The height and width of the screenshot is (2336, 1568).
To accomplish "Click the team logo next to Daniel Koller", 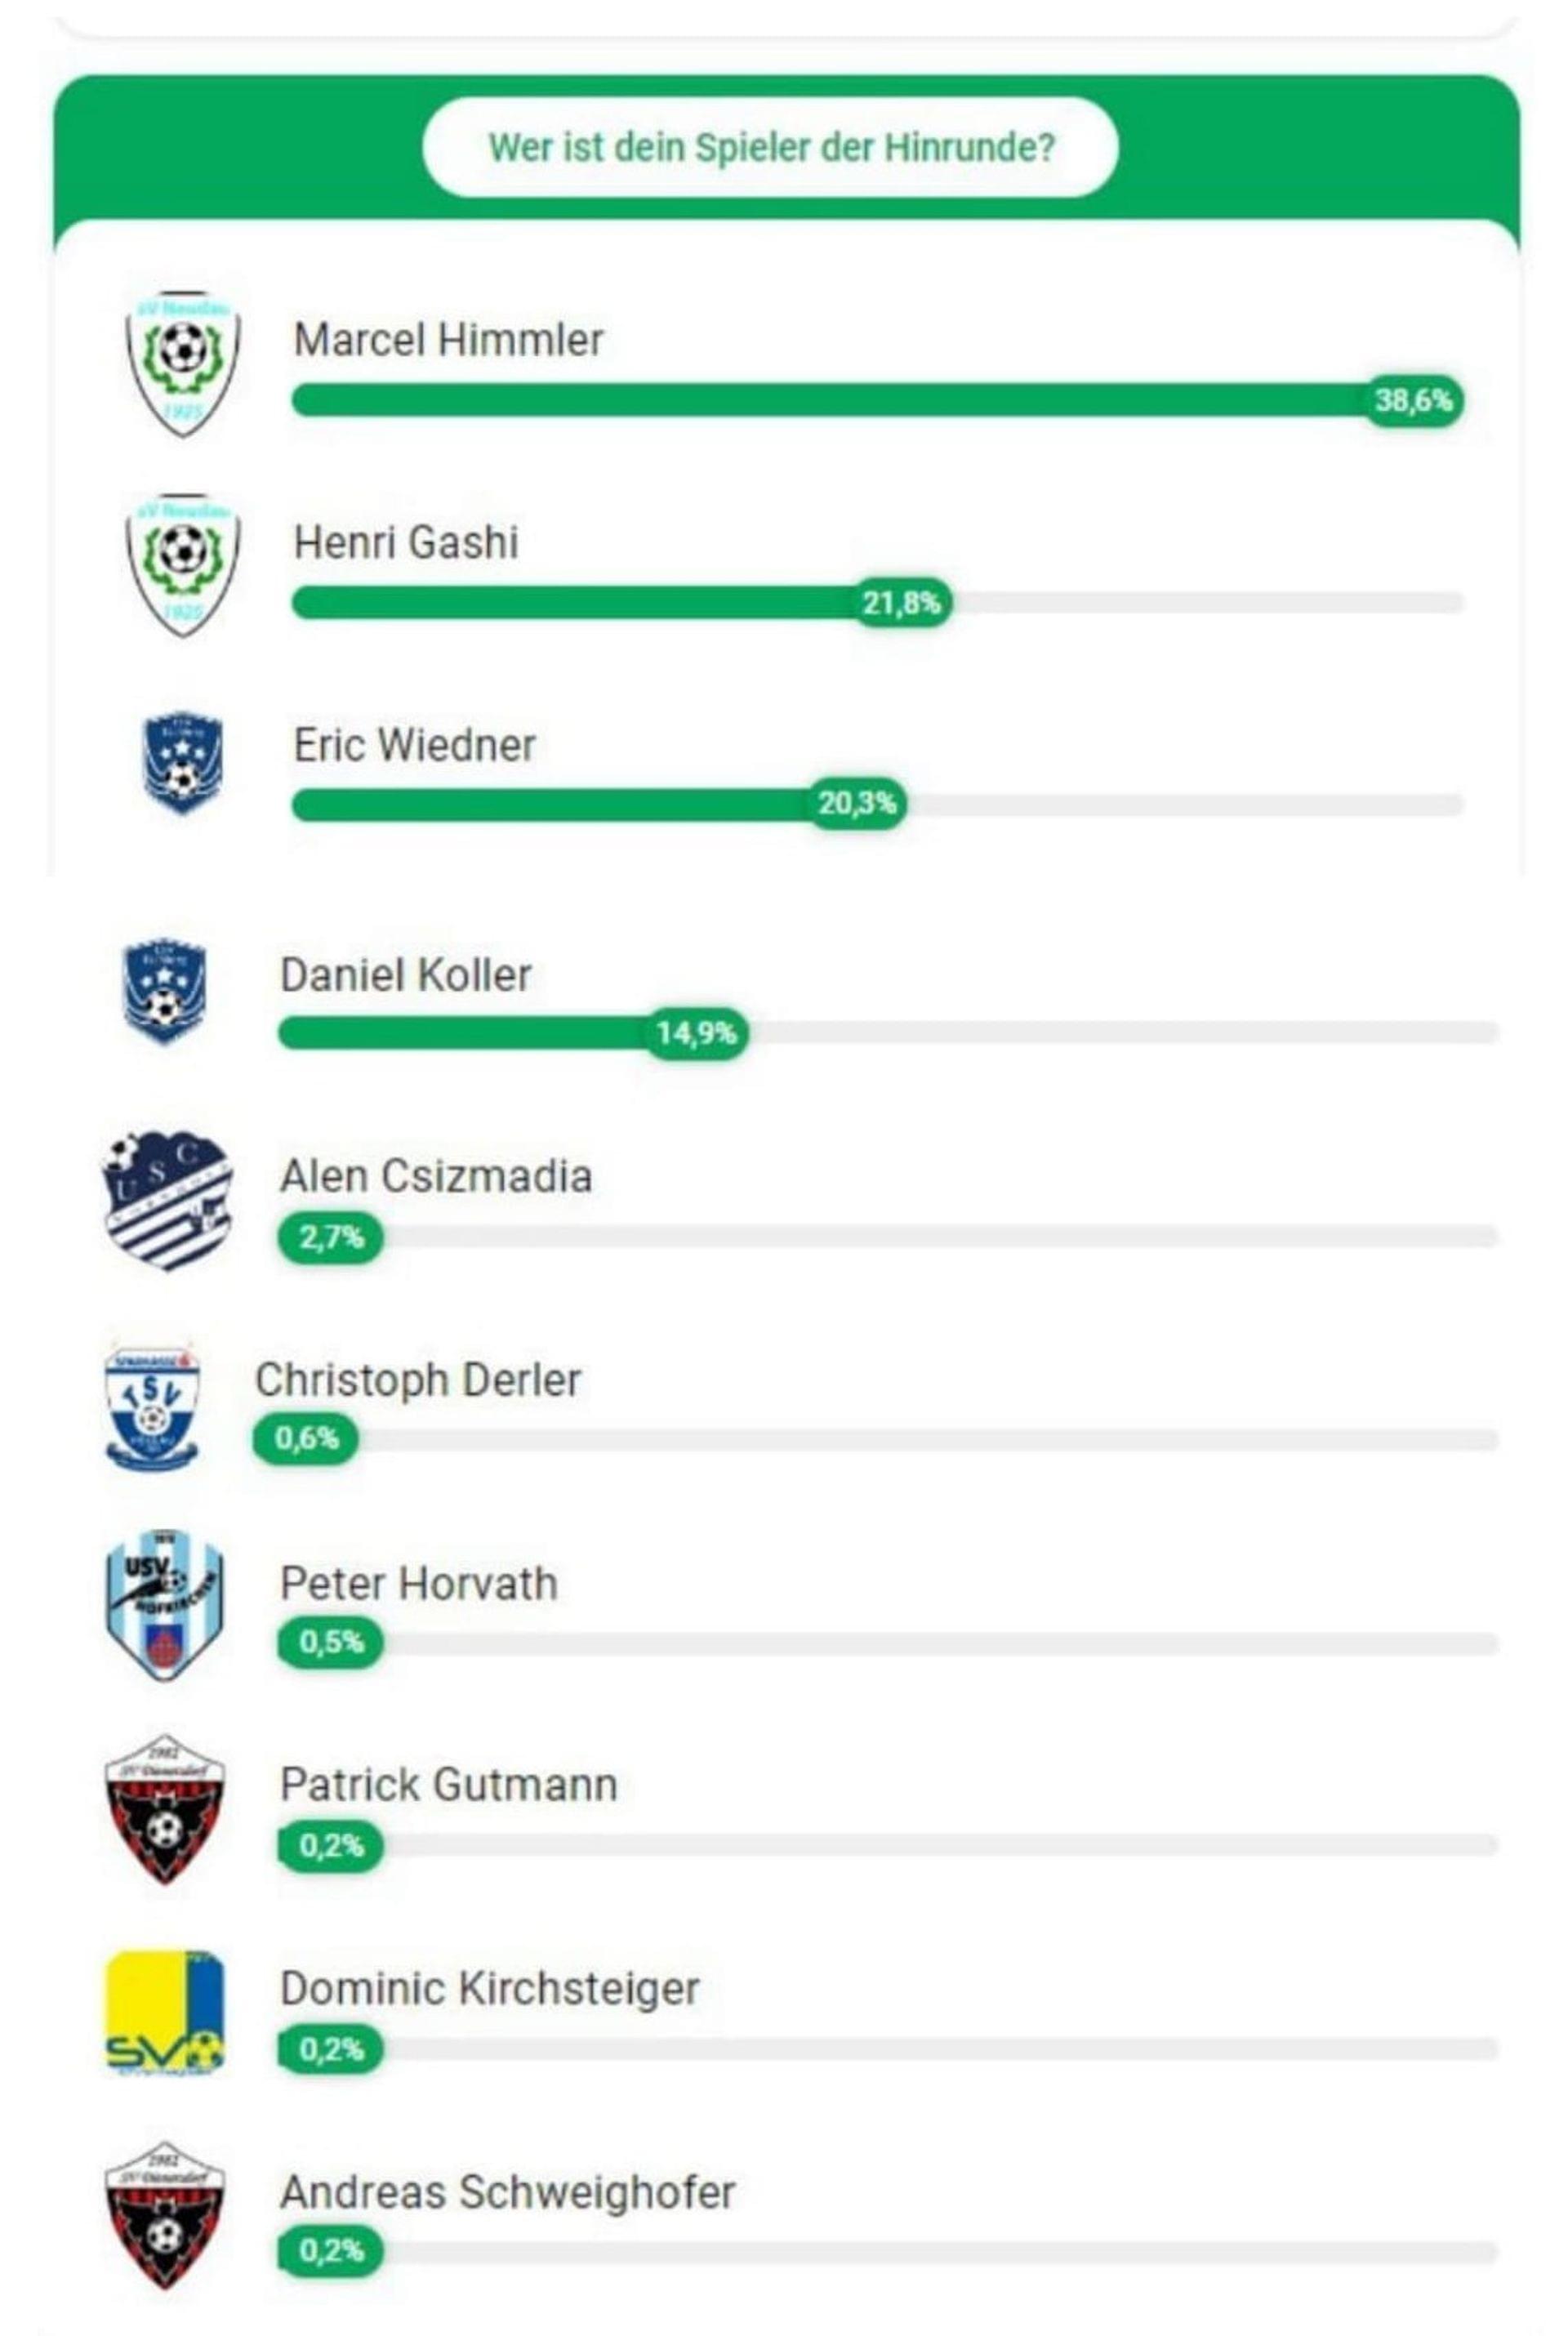I will pyautogui.click(x=164, y=990).
